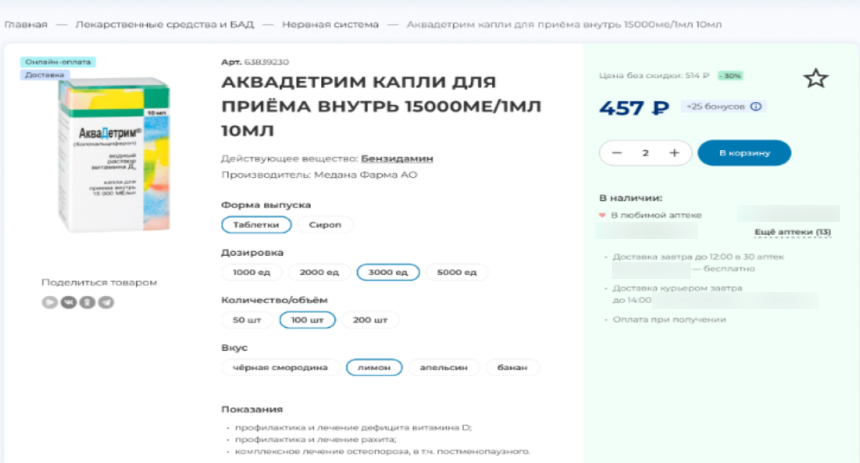Select the Таблетки release form
Screen dimensions: 860x463
(x=256, y=225)
